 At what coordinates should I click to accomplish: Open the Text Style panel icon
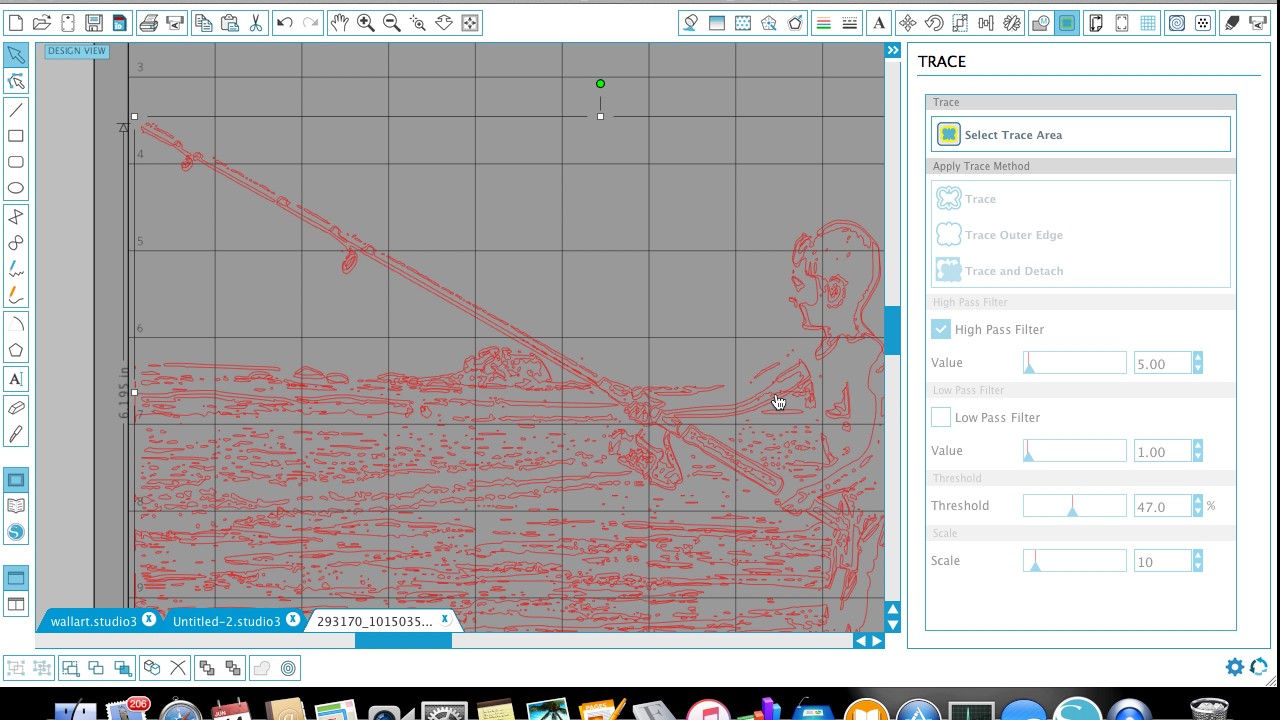[x=879, y=22]
